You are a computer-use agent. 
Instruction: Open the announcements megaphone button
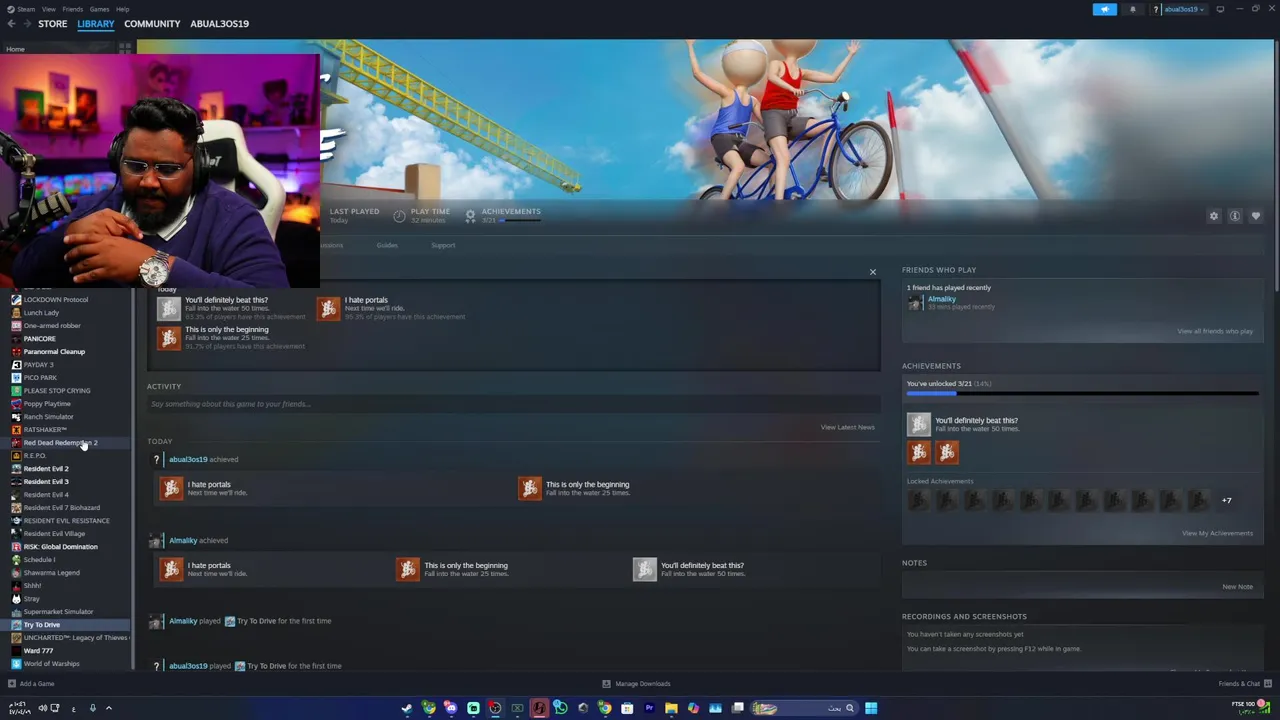tap(1104, 9)
